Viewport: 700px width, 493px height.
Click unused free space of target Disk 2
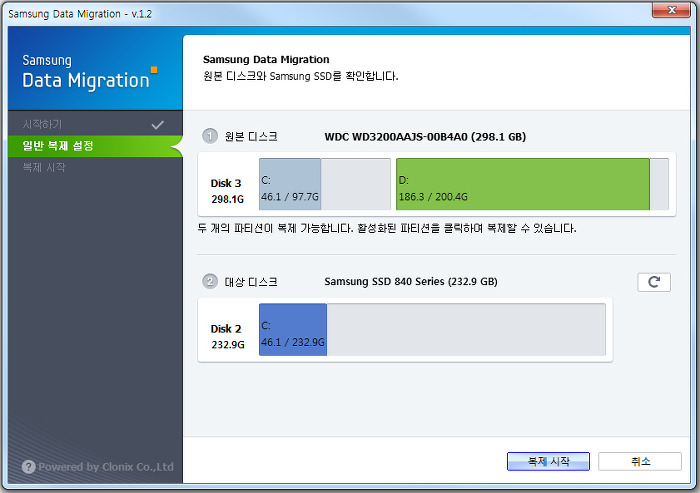click(x=466, y=330)
